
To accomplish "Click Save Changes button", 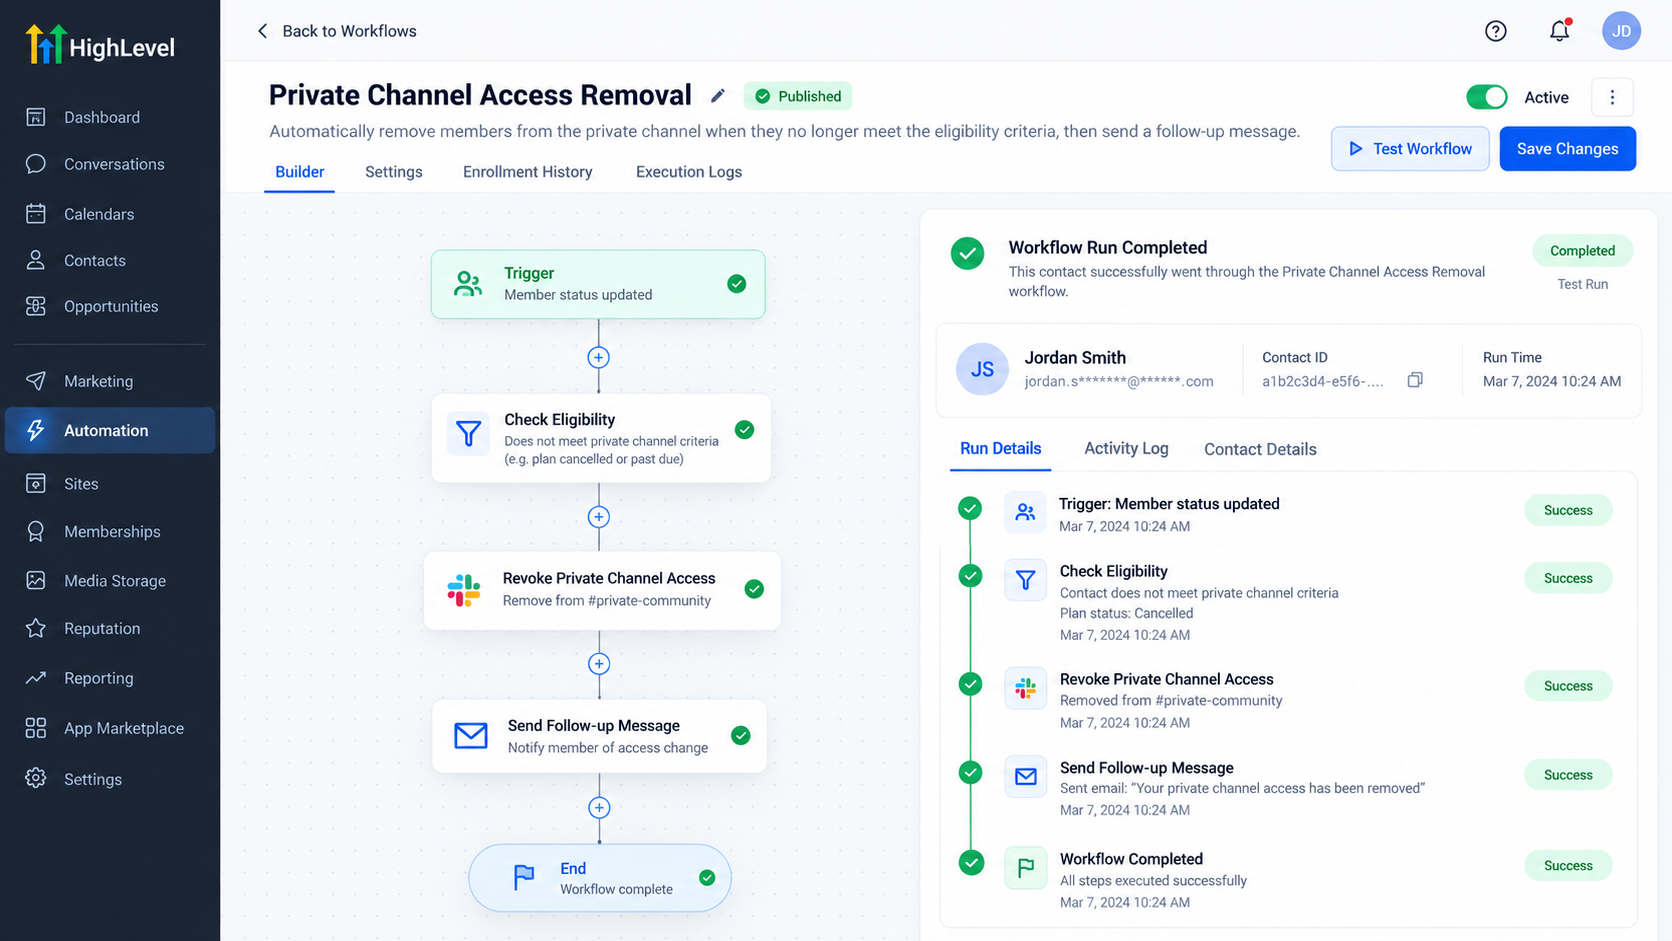I will pyautogui.click(x=1567, y=149).
